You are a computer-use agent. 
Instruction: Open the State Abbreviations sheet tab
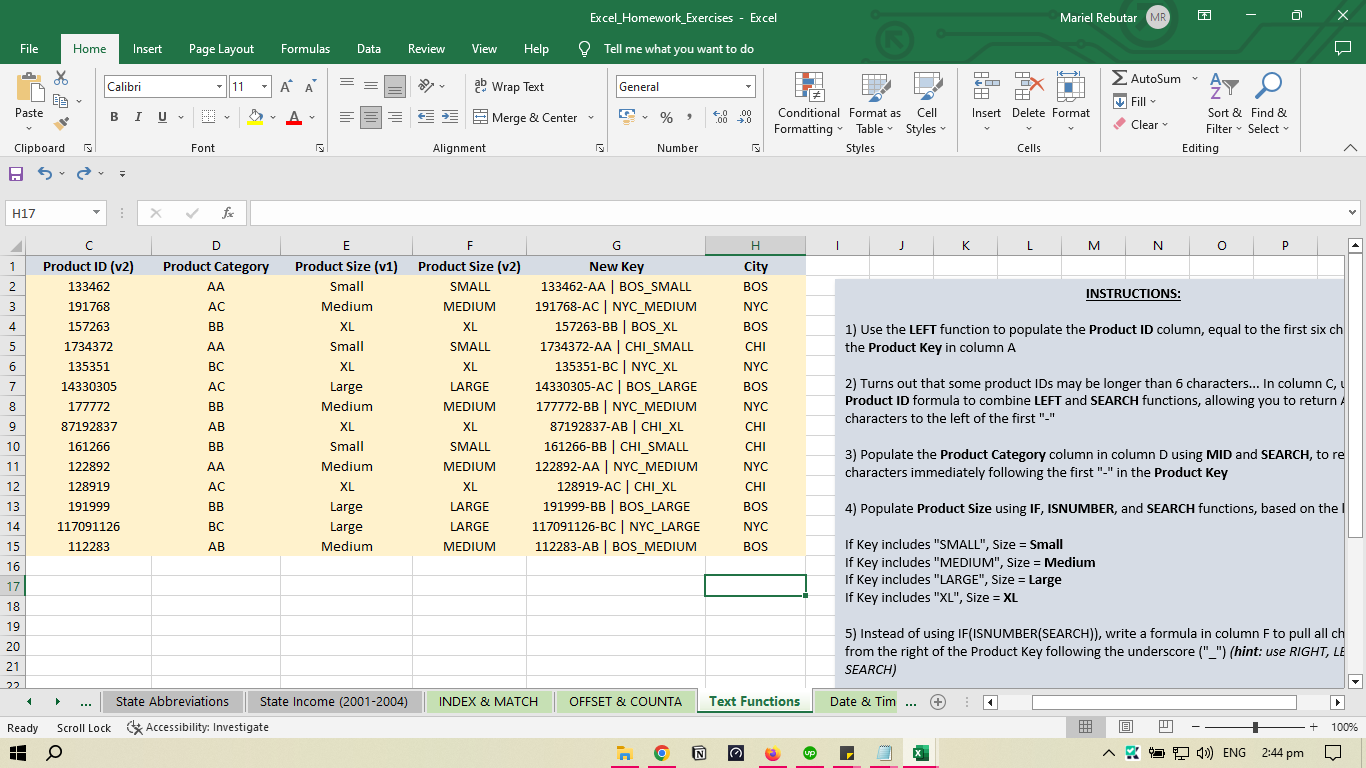172,701
